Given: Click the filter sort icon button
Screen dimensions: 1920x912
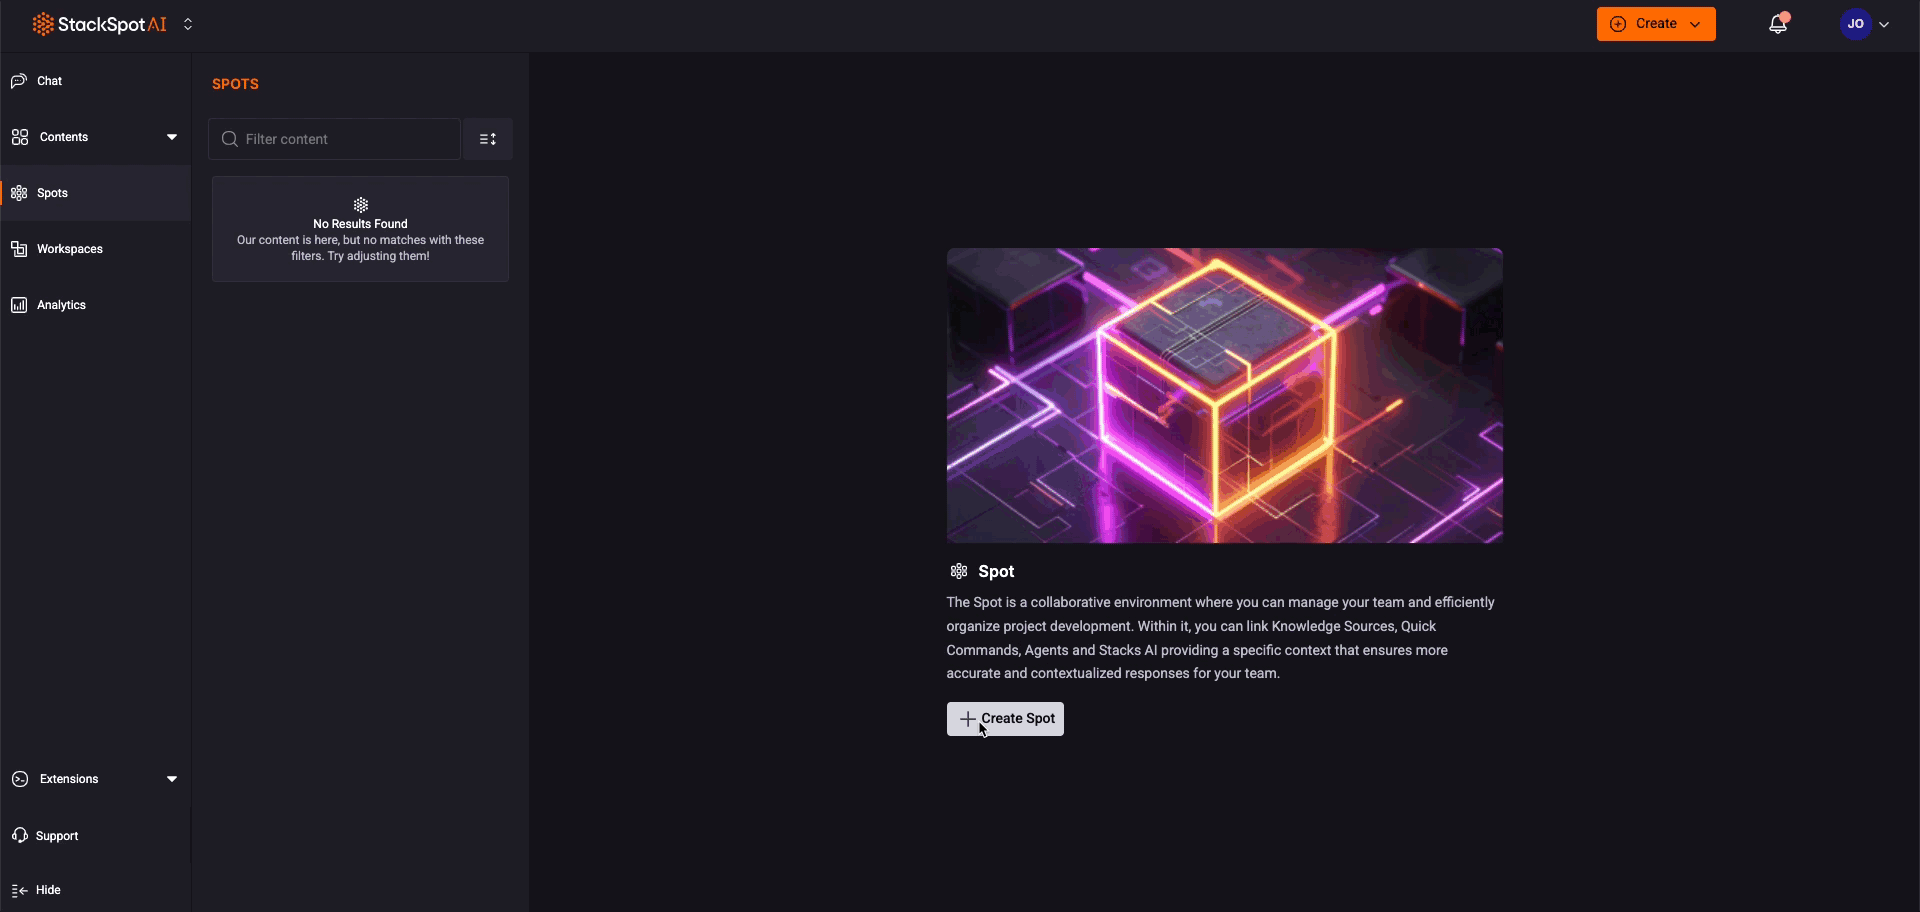Looking at the screenshot, I should coord(488,139).
